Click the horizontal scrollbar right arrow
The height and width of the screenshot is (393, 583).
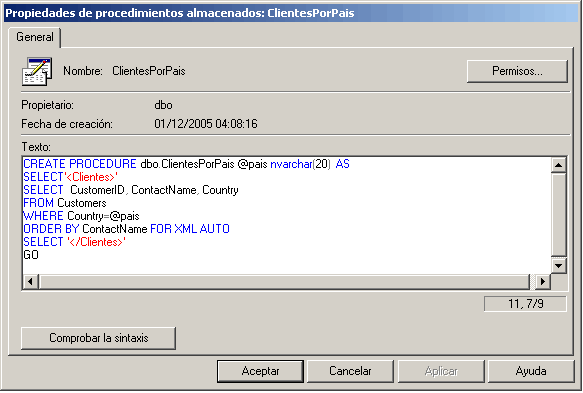(x=543, y=281)
